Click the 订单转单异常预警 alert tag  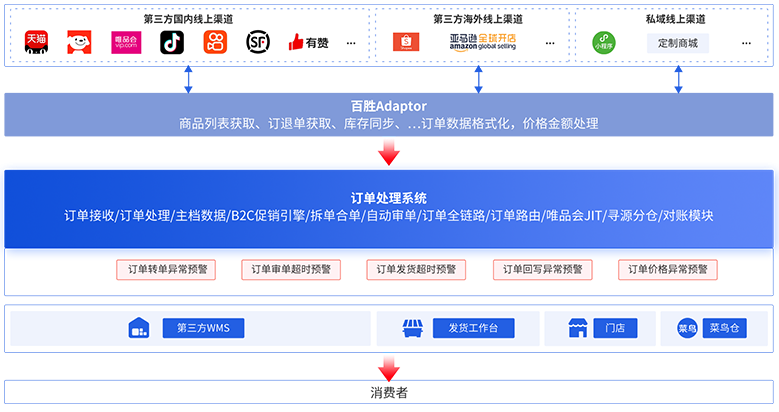coord(166,269)
